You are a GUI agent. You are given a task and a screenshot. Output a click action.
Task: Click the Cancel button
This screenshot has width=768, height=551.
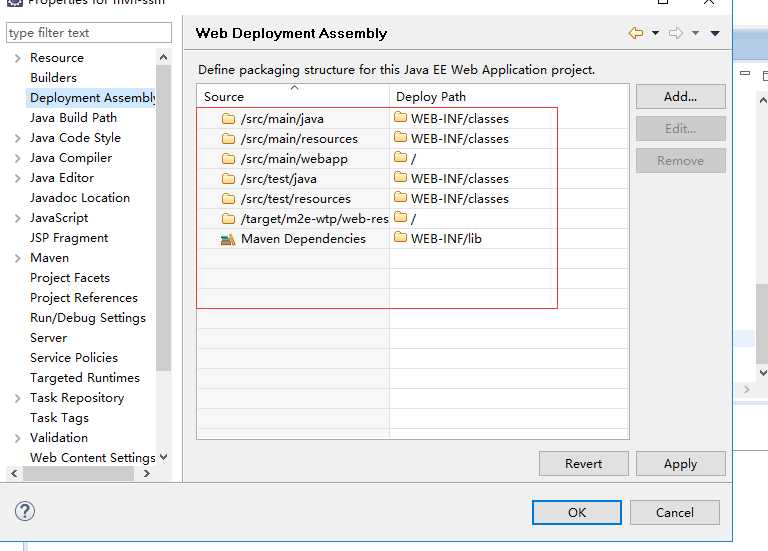point(675,512)
